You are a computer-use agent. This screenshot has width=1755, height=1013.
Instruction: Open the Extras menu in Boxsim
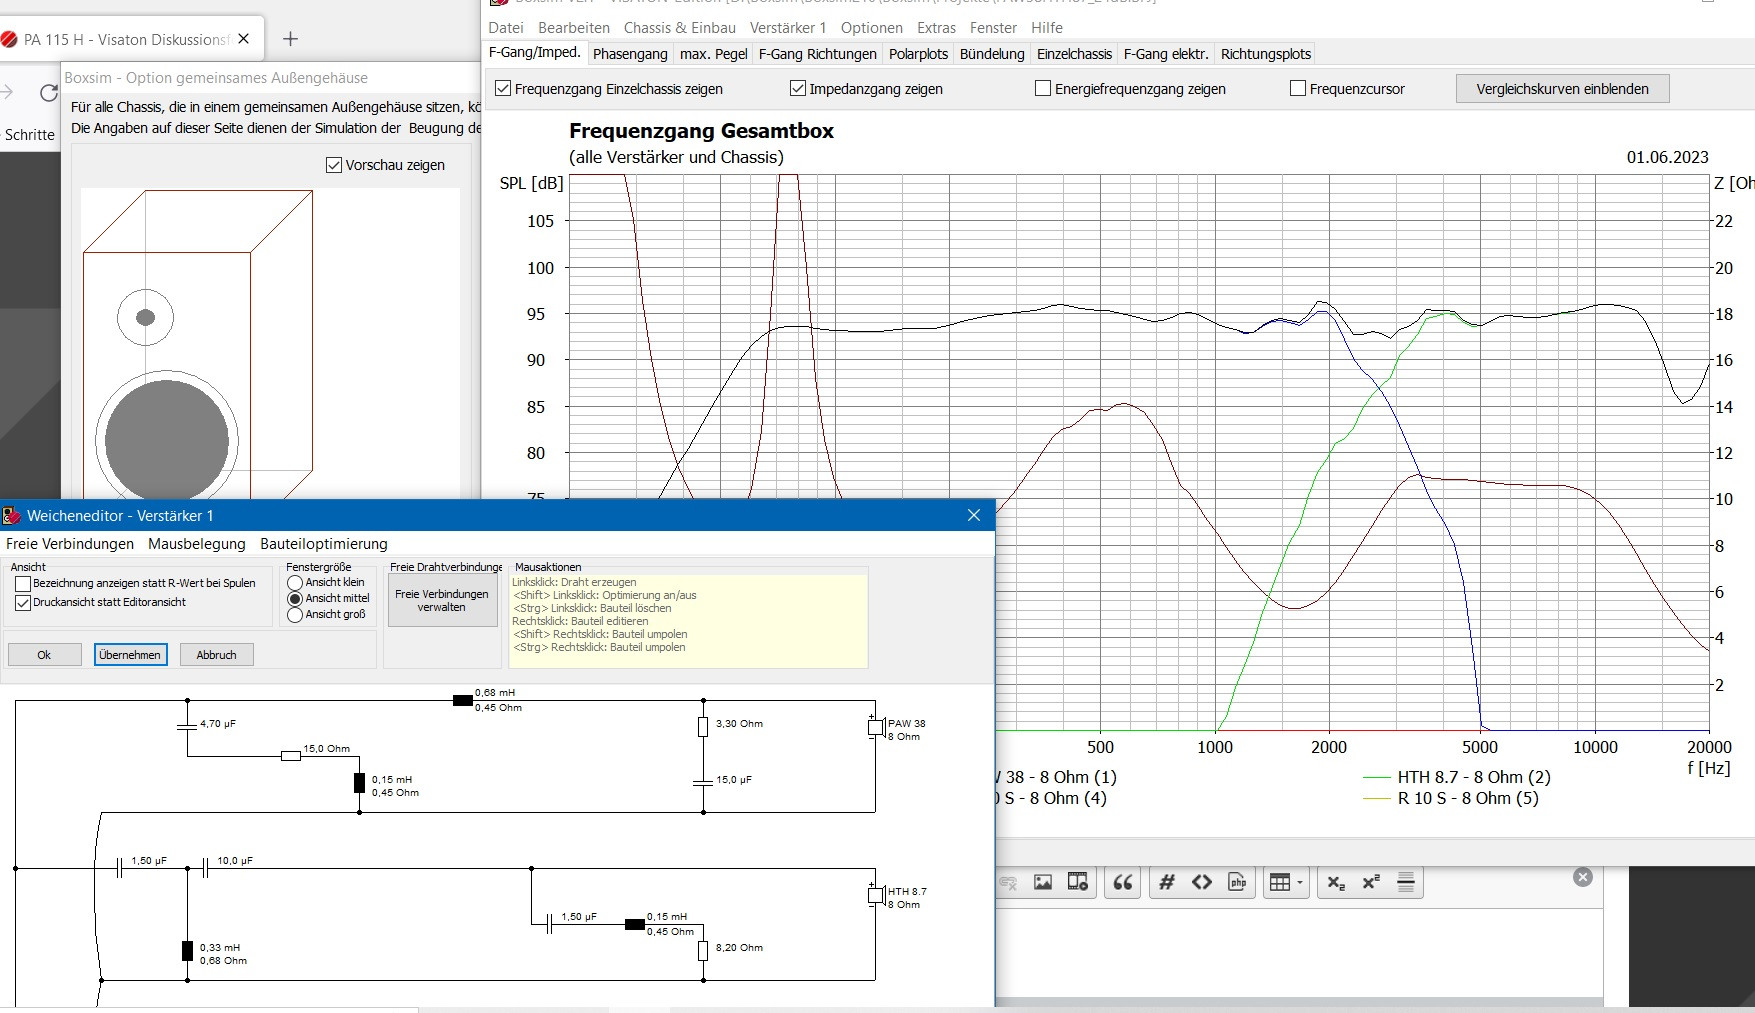937,28
